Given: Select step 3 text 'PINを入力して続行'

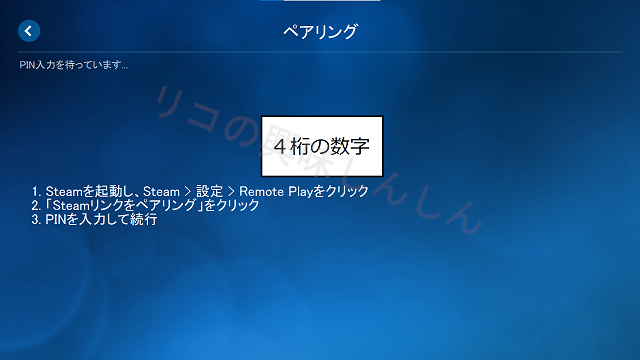Looking at the screenshot, I should [x=94, y=219].
